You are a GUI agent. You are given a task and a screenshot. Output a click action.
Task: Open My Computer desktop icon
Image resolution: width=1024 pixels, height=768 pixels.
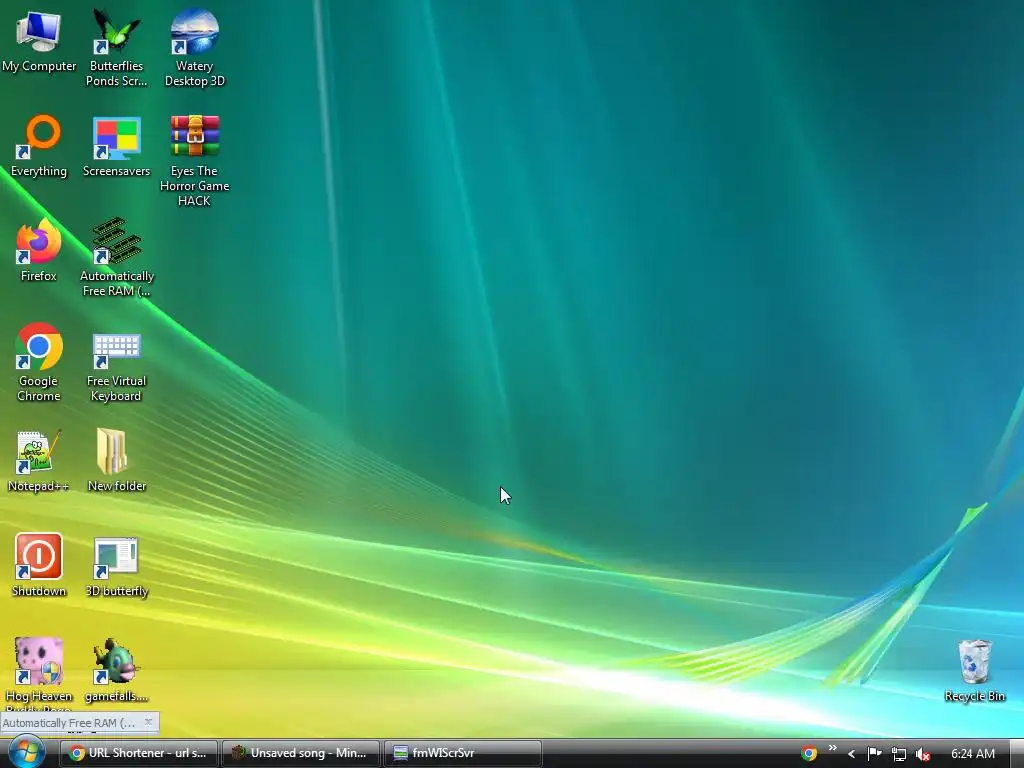click(39, 40)
